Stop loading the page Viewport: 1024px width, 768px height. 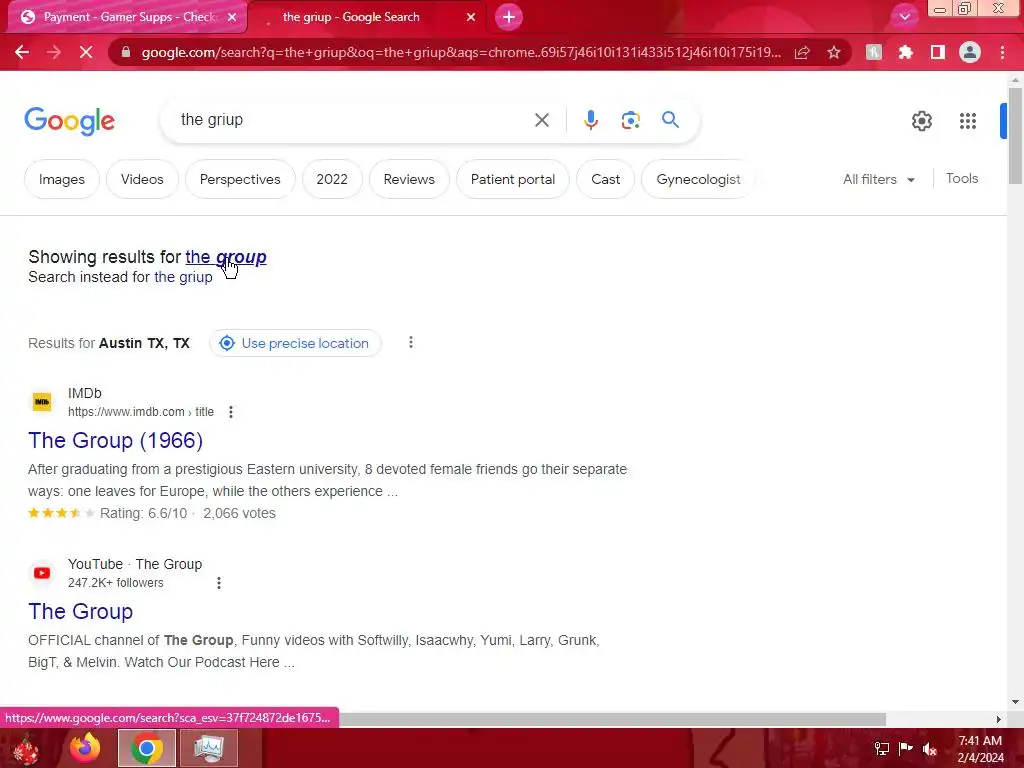[86, 52]
